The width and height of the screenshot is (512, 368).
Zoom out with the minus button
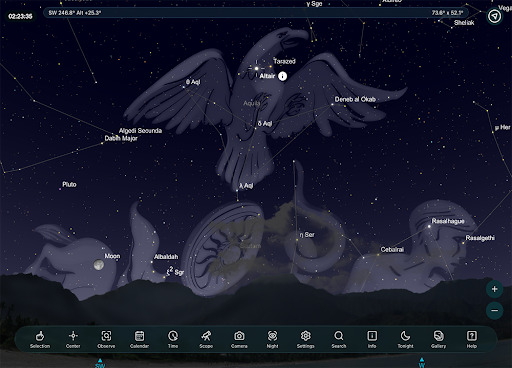[x=494, y=311]
